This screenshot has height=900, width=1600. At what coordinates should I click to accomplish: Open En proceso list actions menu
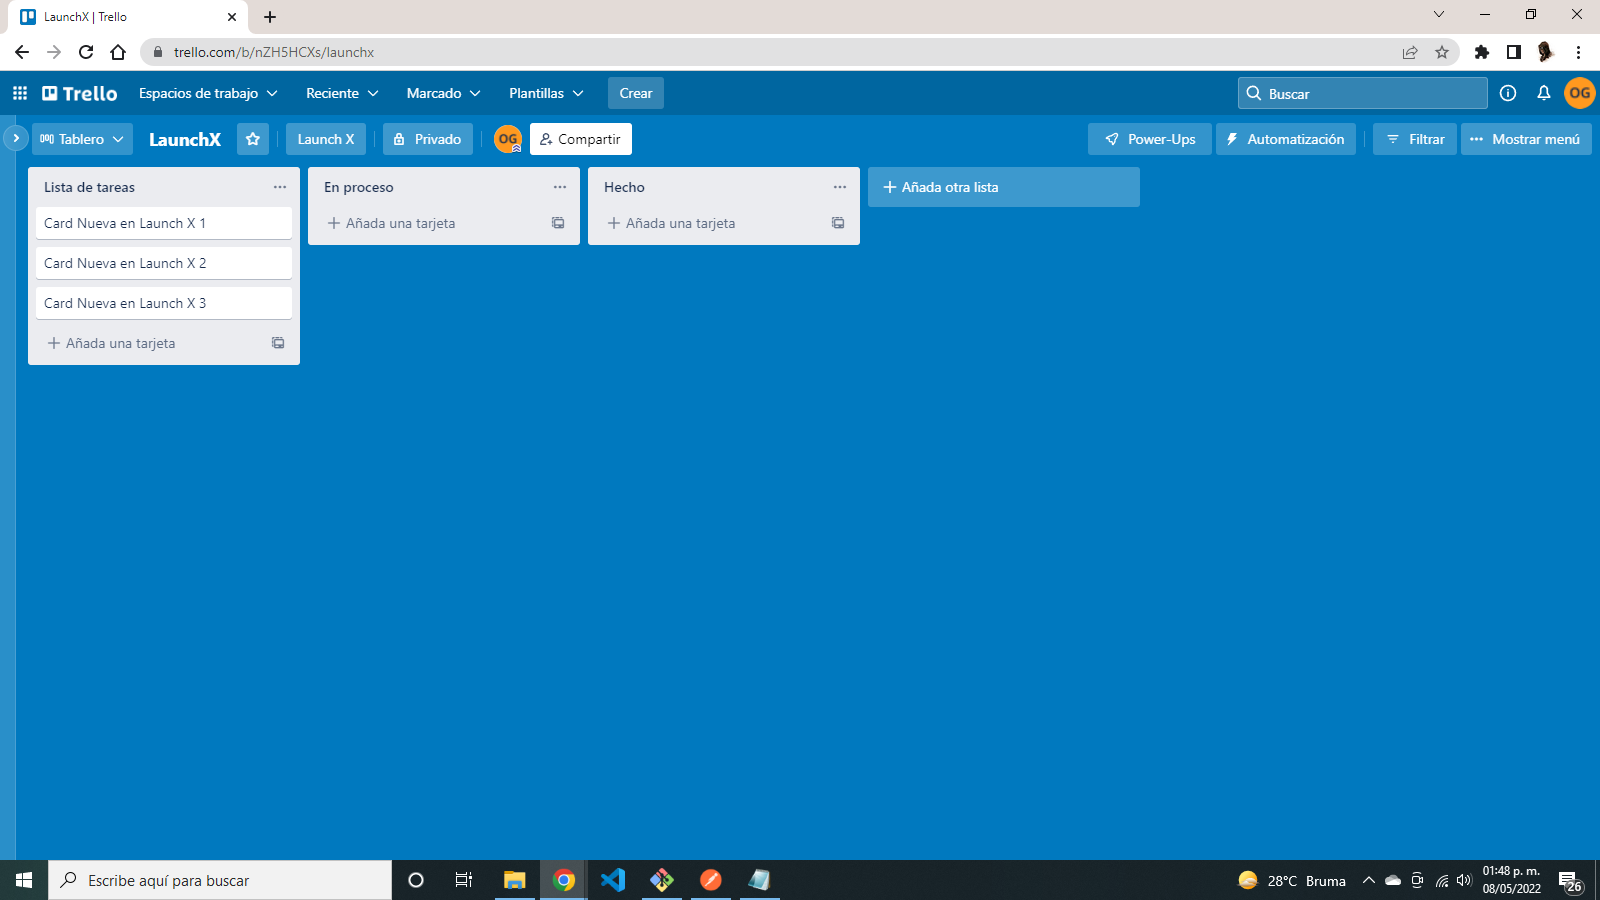coord(560,187)
